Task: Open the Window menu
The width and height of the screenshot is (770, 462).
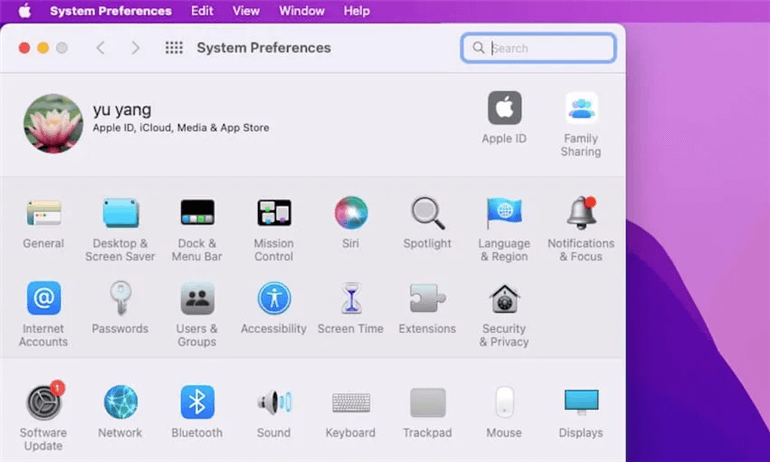Action: 302,11
